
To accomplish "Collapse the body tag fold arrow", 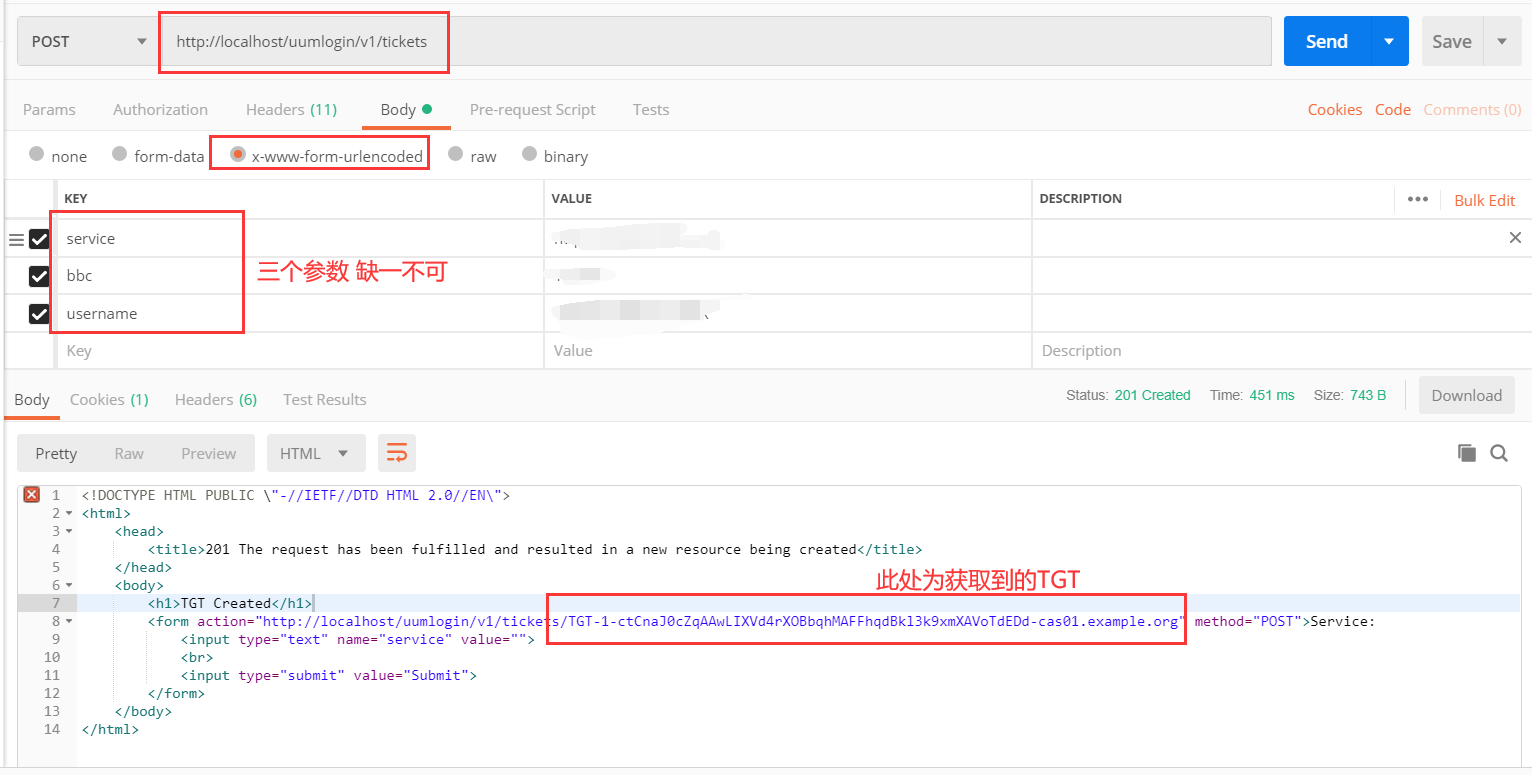I will [x=69, y=585].
